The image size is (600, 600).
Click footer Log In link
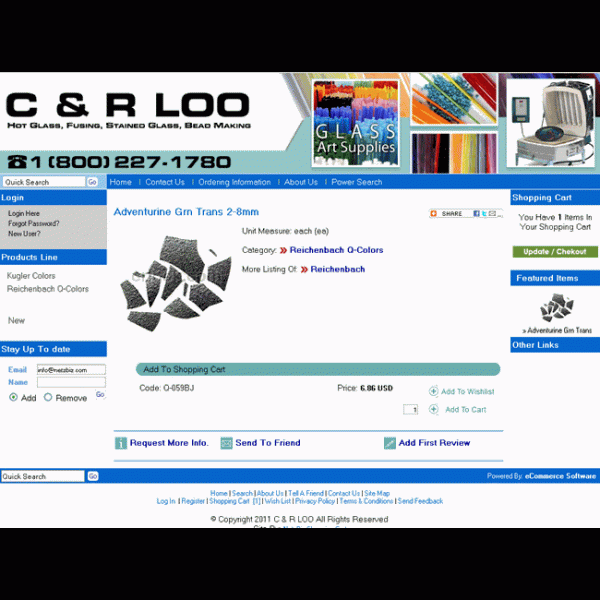coord(166,501)
